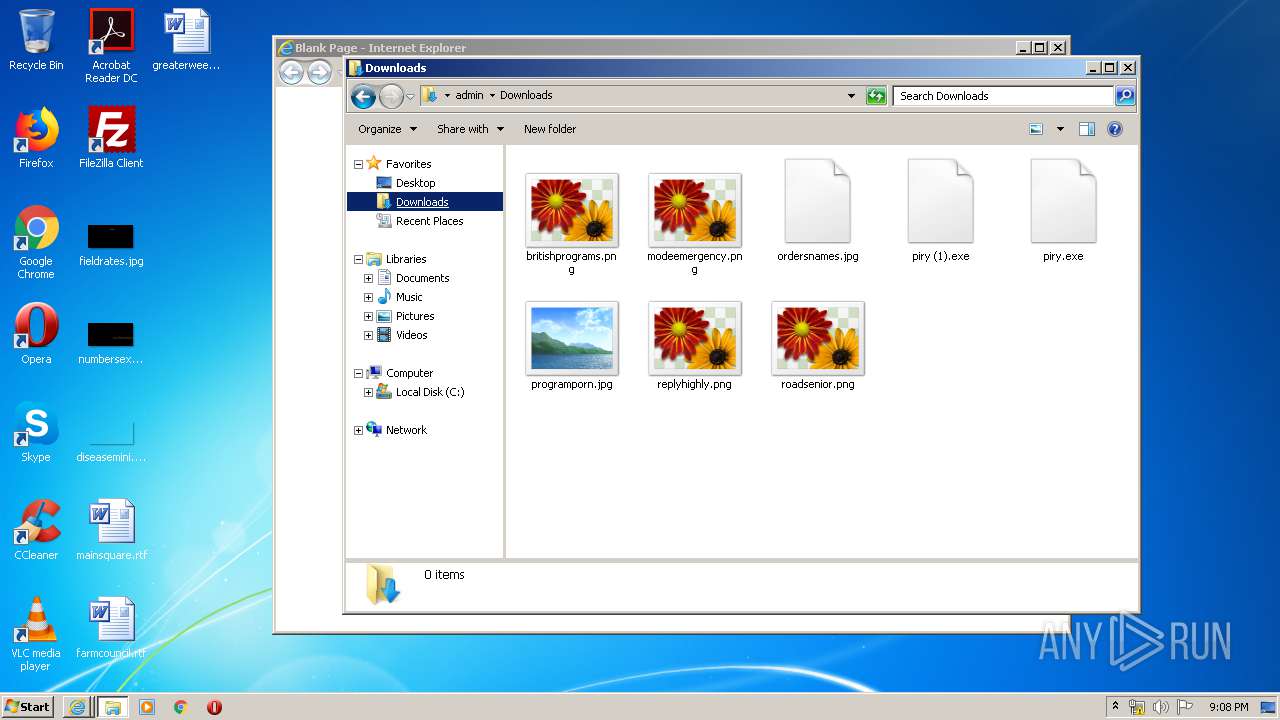1280x720 pixels.
Task: Select the mainsquare.rtf desktop document
Action: [x=111, y=530]
